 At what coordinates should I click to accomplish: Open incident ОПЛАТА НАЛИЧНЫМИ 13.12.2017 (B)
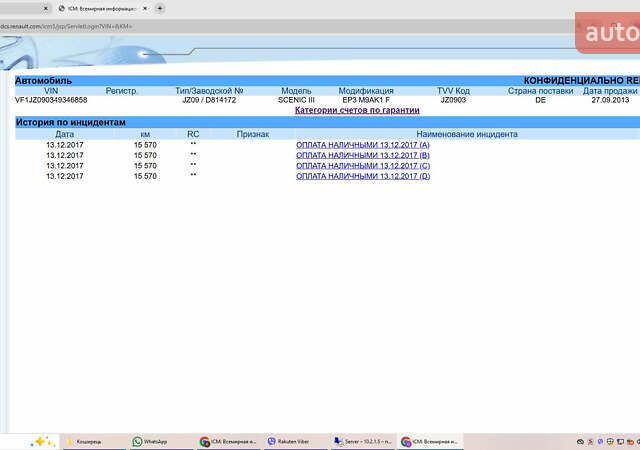[x=363, y=155]
